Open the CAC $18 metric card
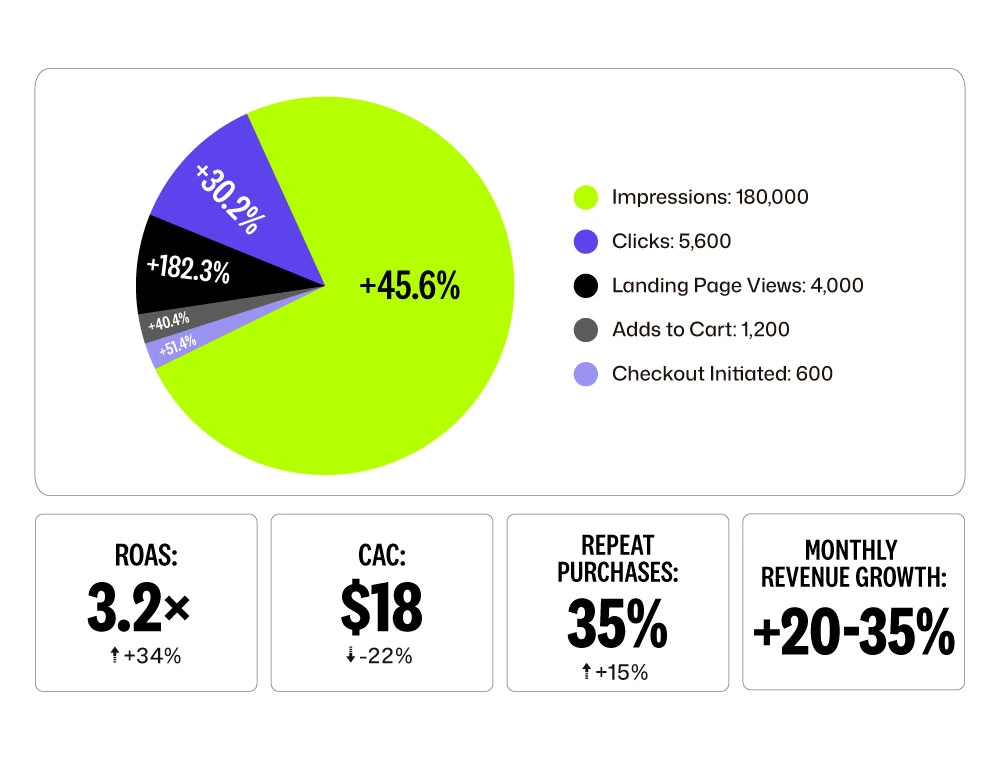1000x760 pixels. [382, 602]
